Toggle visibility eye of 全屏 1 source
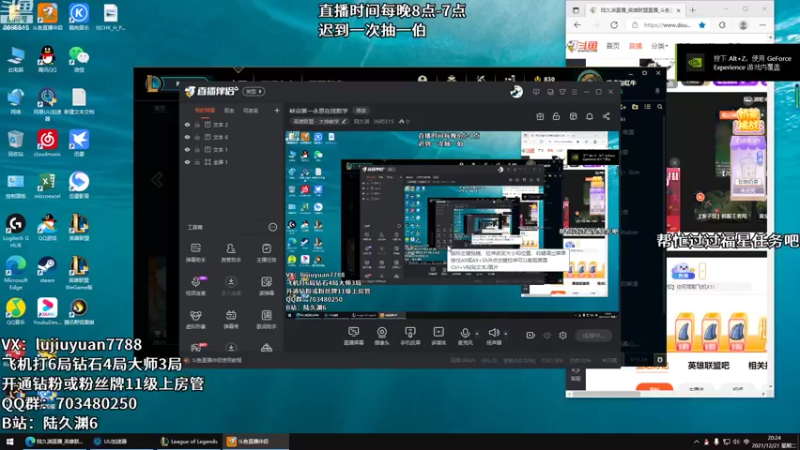Viewport: 800px width, 450px height. [x=187, y=162]
